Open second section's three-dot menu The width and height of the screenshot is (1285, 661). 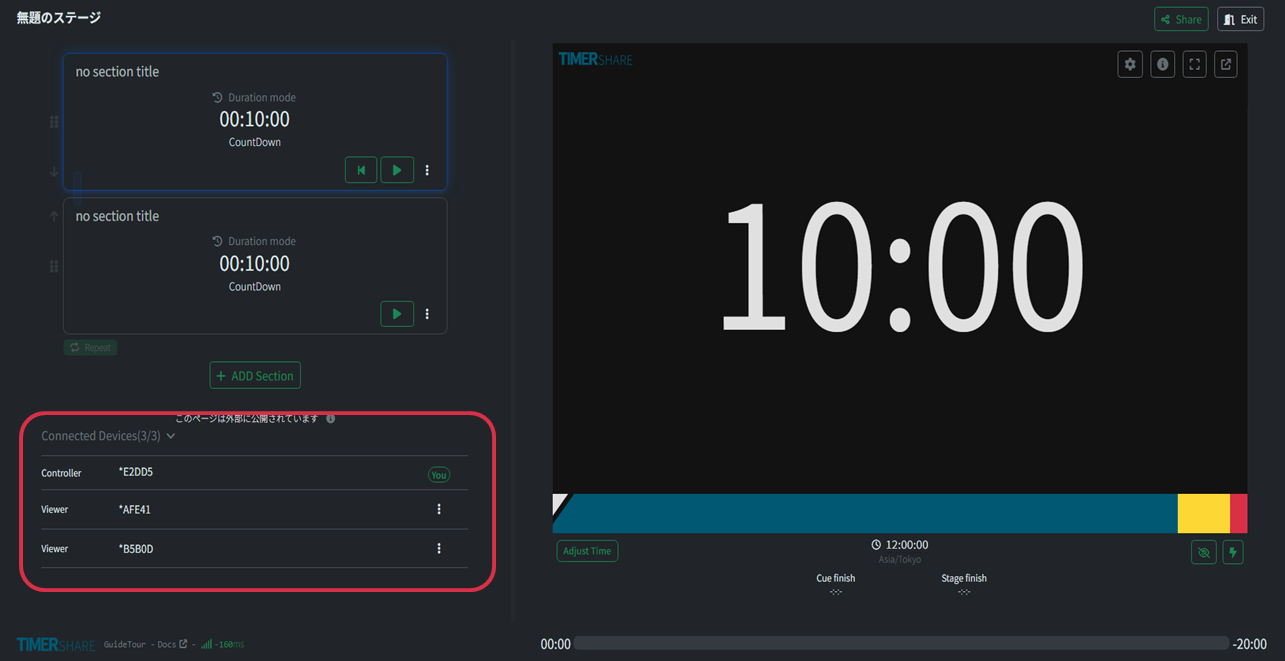point(427,314)
